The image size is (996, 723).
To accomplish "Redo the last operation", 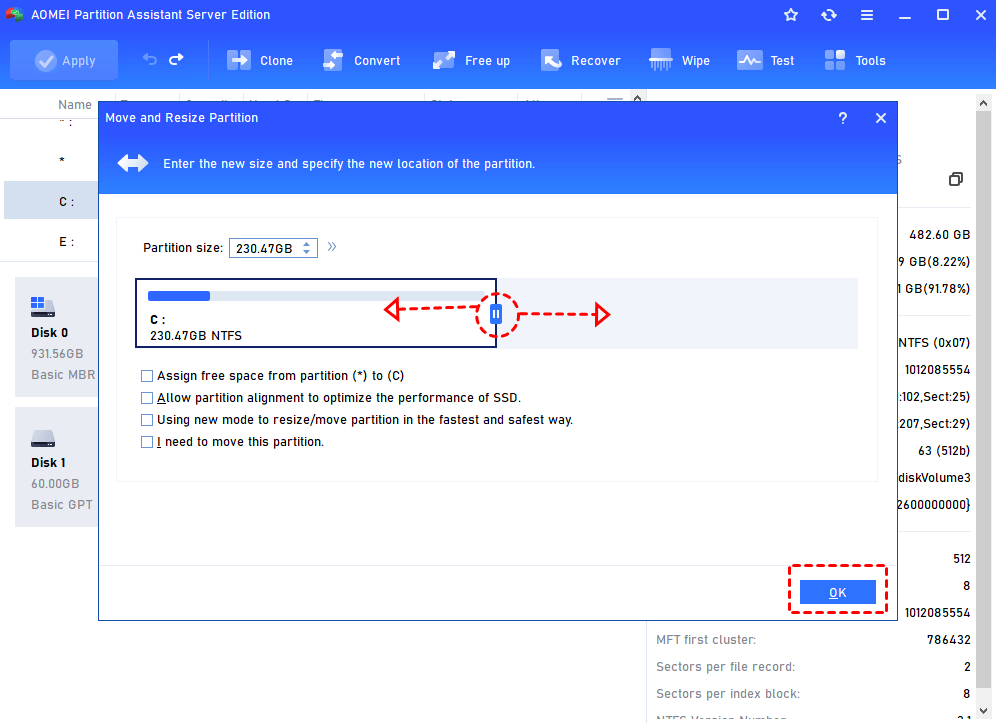I will pos(177,60).
